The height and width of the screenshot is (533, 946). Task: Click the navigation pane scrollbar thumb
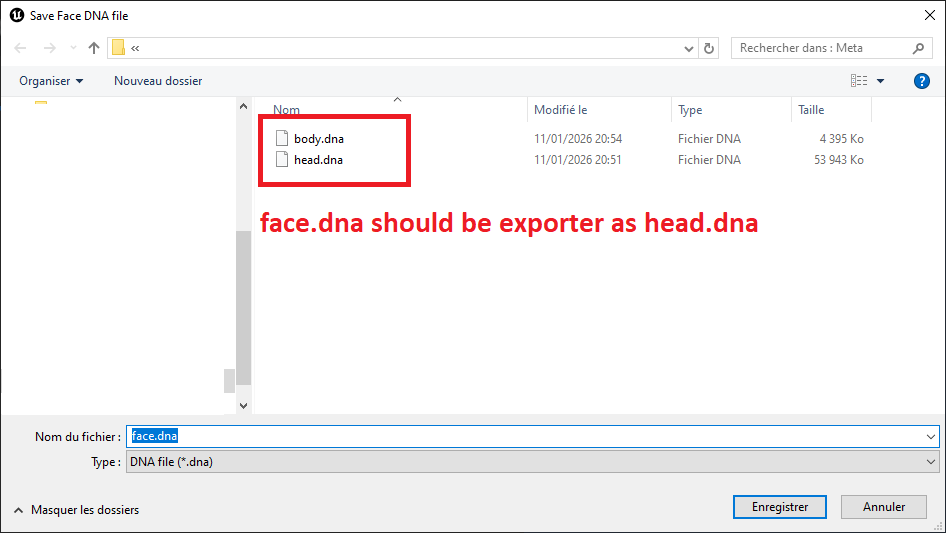tap(243, 308)
